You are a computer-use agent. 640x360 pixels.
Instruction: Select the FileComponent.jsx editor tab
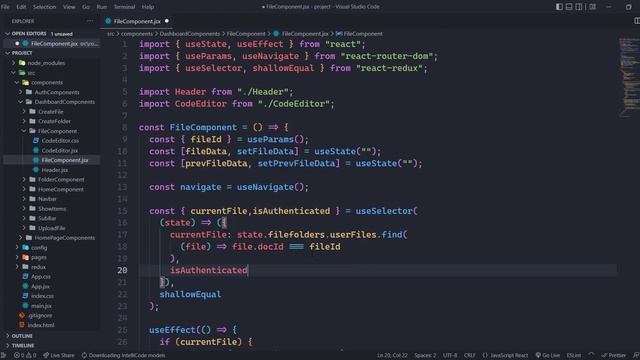pyautogui.click(x=137, y=21)
